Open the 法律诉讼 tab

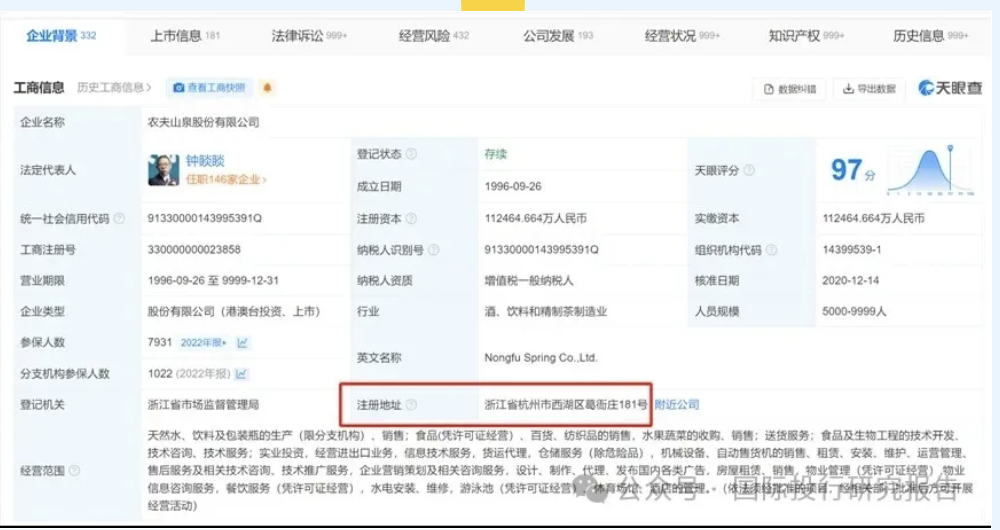tap(309, 36)
